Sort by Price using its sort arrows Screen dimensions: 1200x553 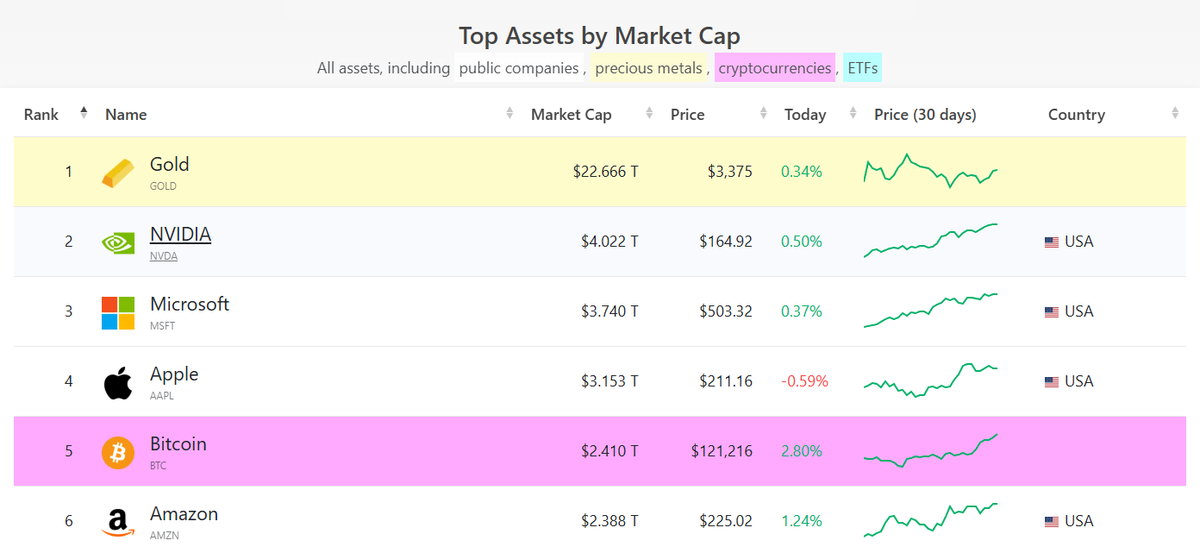764,114
